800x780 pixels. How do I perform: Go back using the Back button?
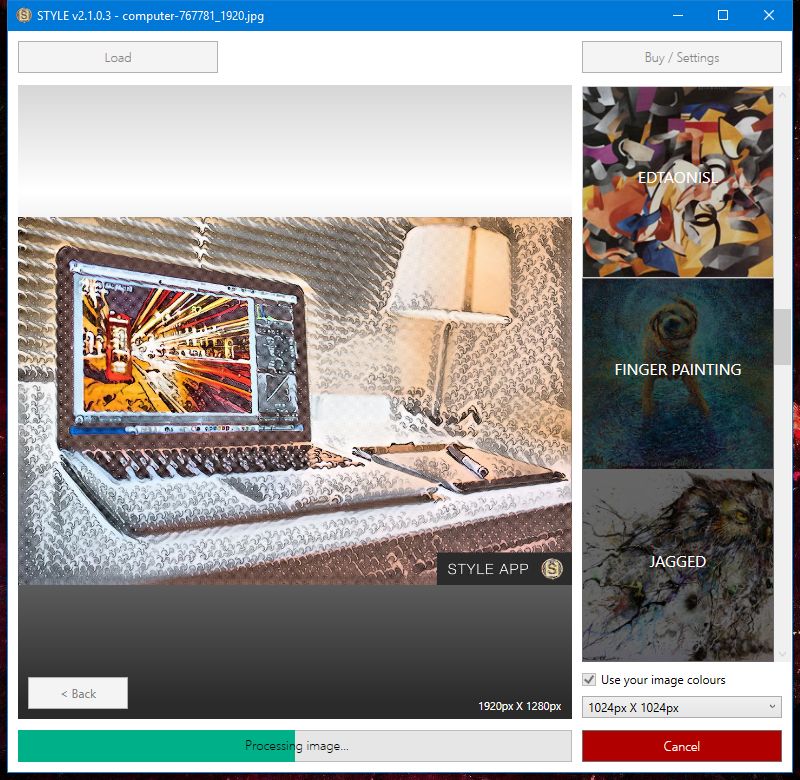(78, 693)
